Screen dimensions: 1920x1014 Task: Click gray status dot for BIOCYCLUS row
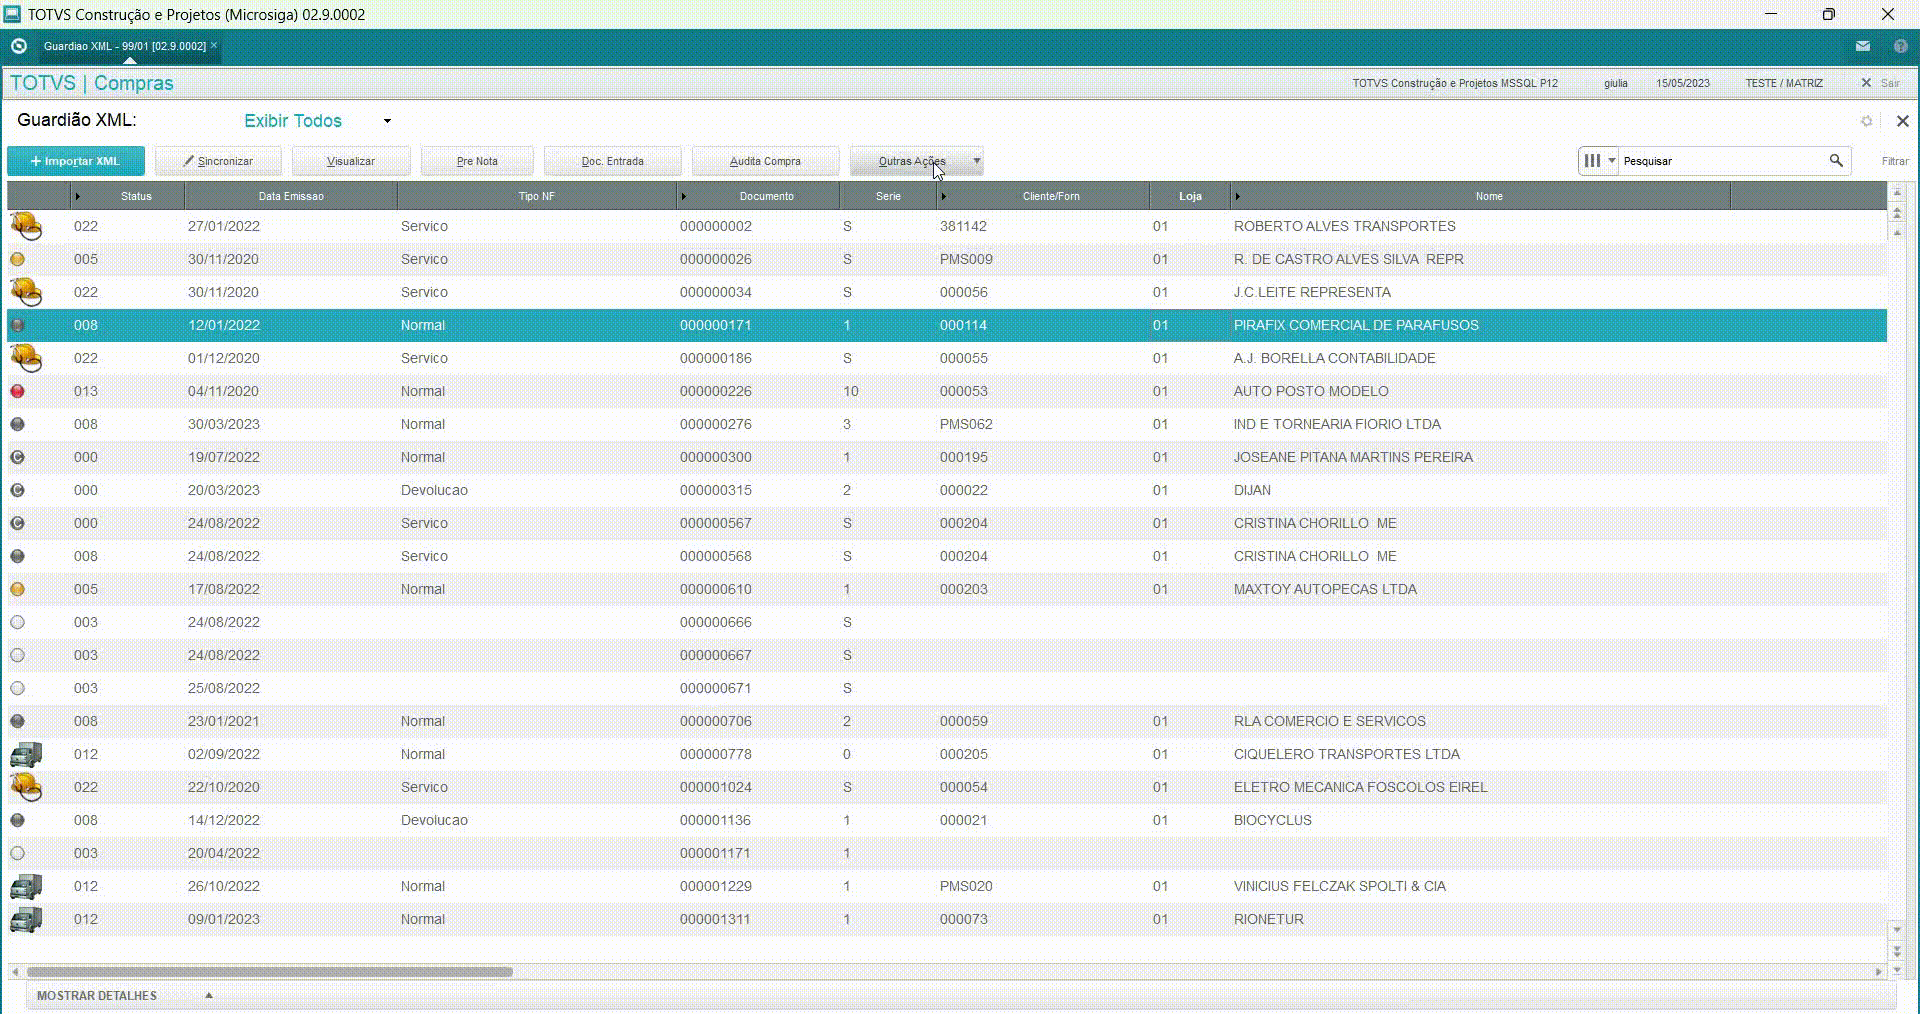coord(17,820)
